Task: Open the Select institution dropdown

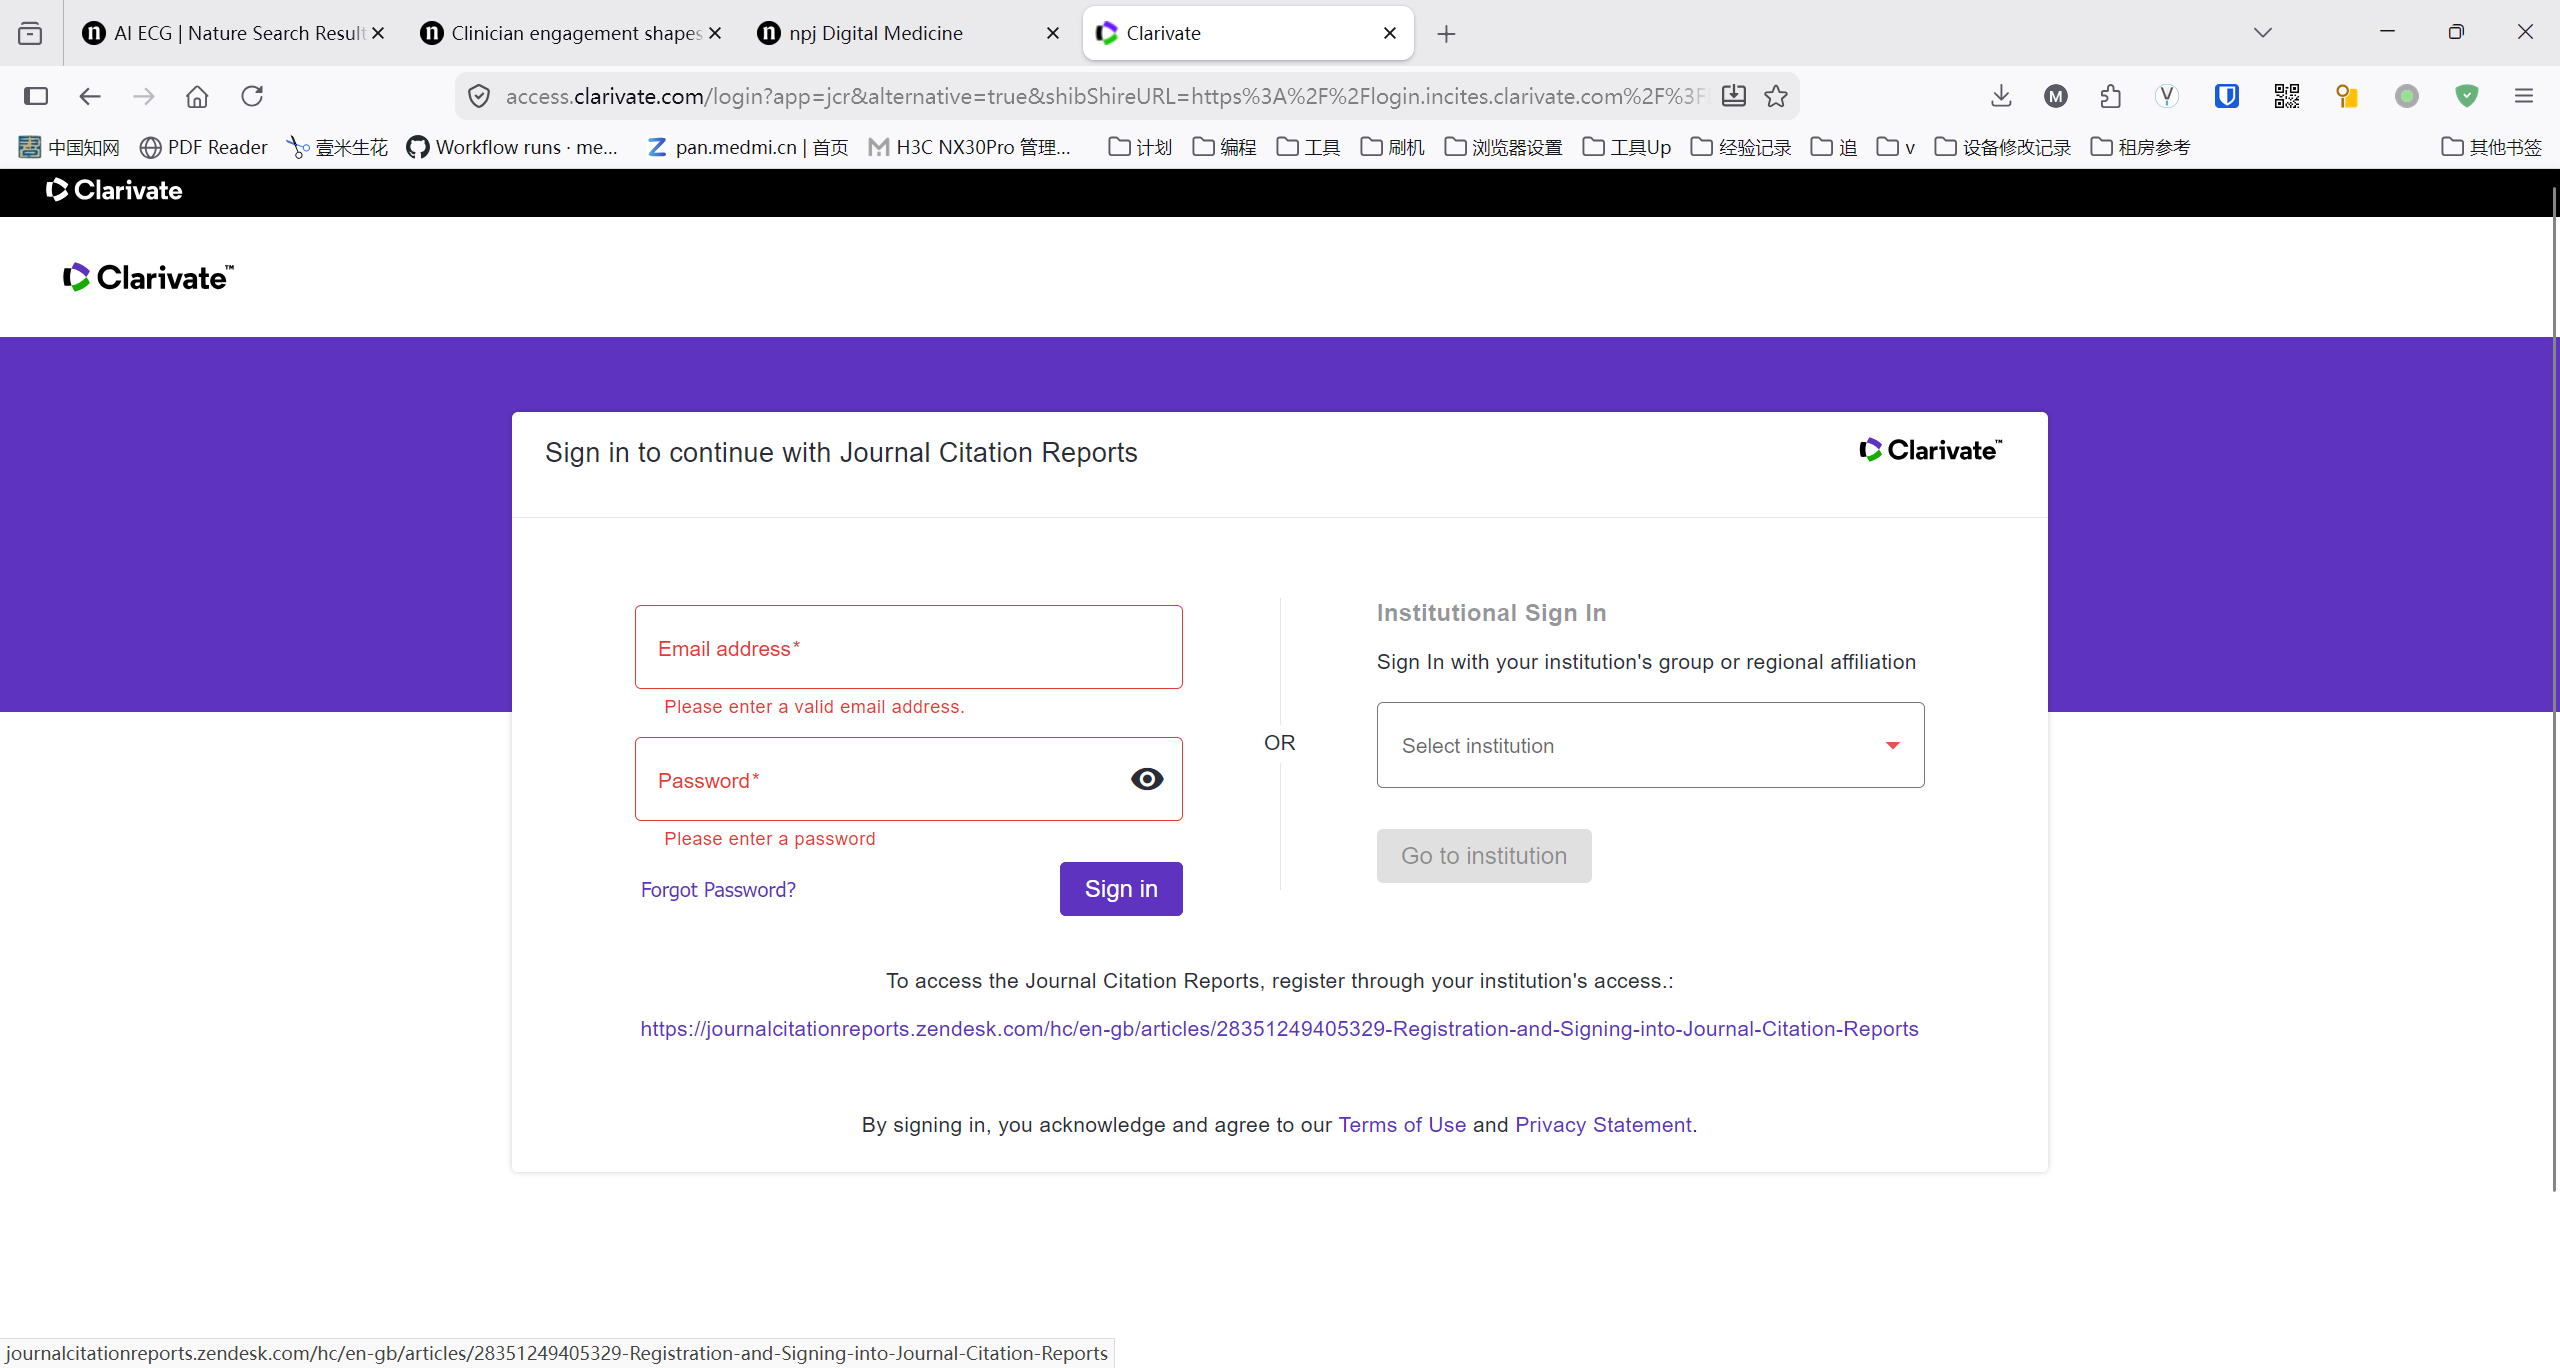Action: tap(1650, 745)
